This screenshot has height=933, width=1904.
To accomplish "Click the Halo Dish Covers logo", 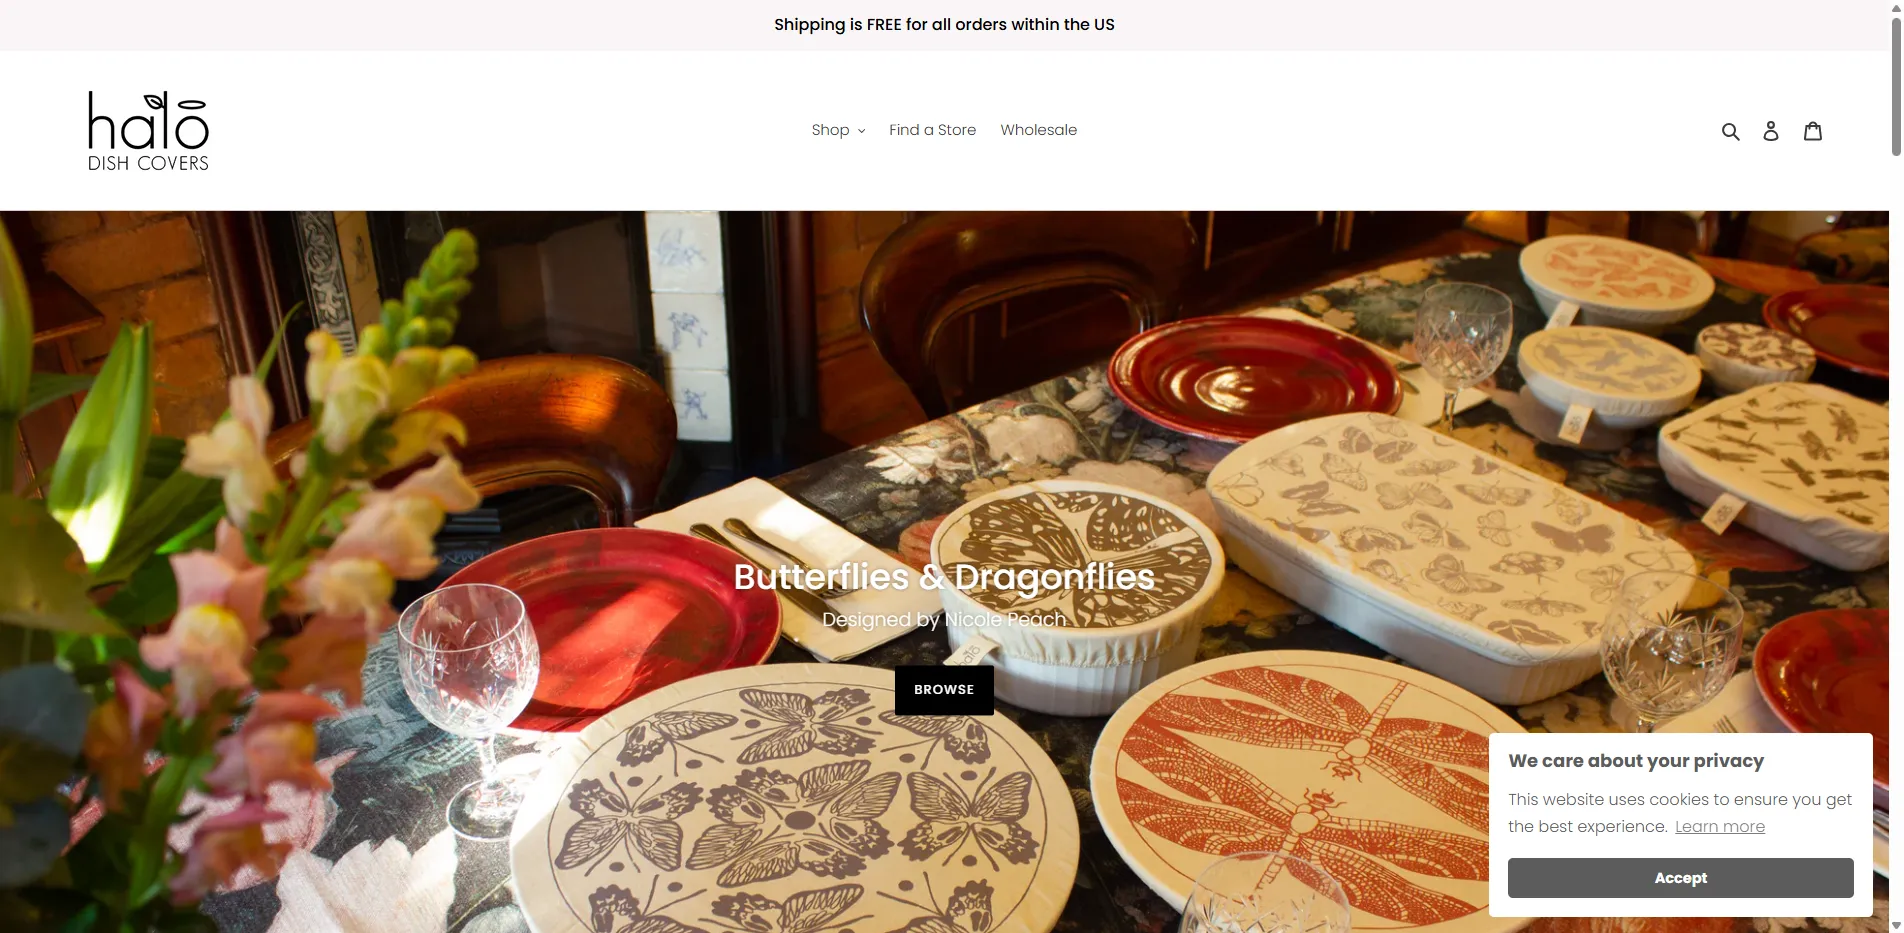I will click(x=148, y=131).
